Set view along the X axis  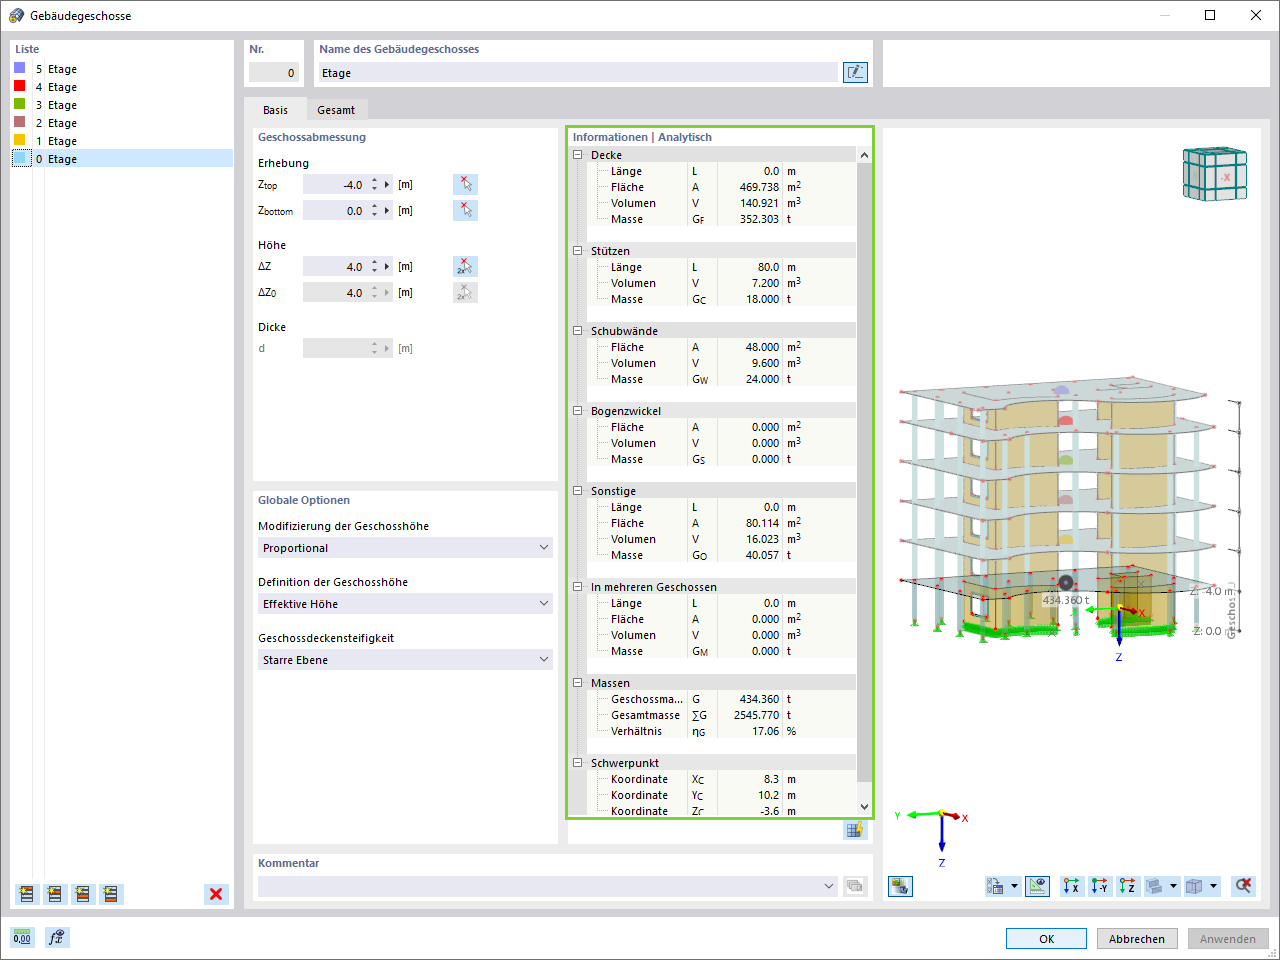pyautogui.click(x=1072, y=886)
